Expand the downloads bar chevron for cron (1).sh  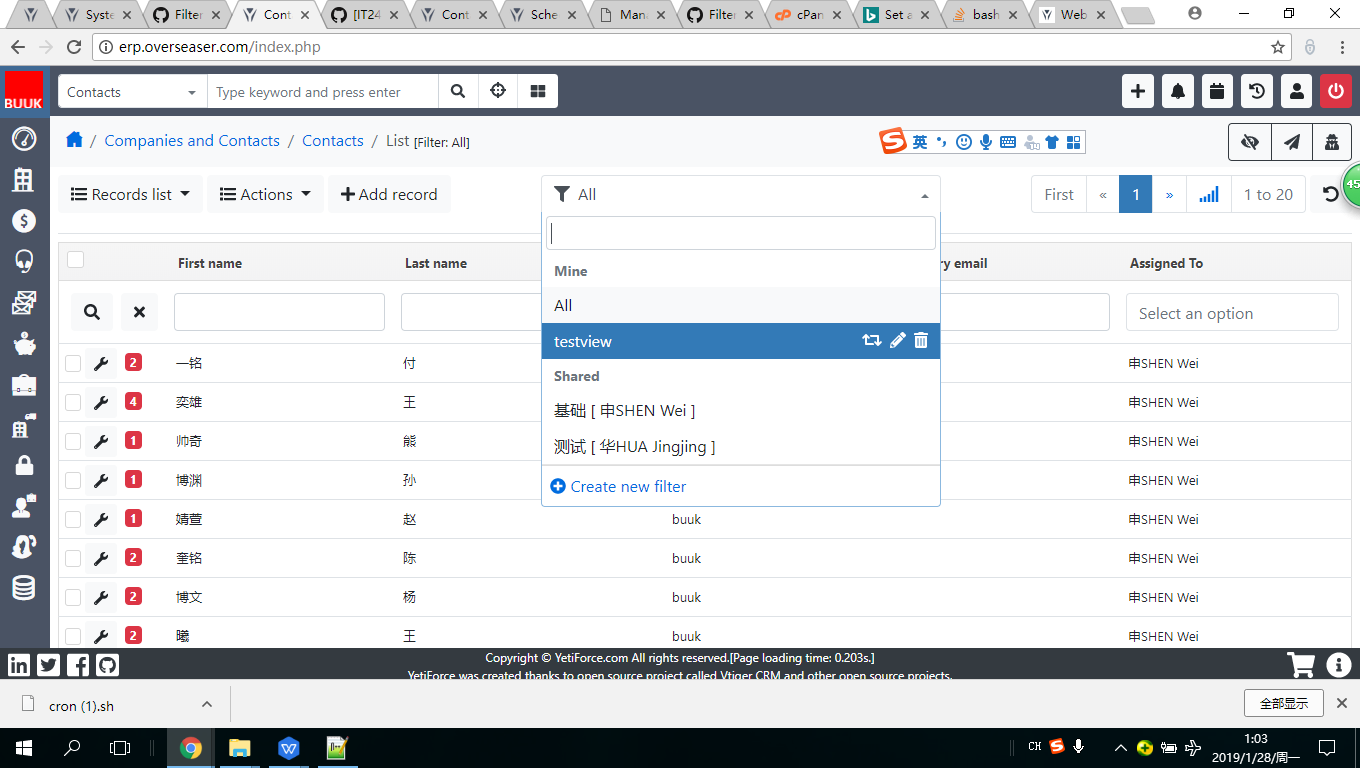tap(207, 704)
